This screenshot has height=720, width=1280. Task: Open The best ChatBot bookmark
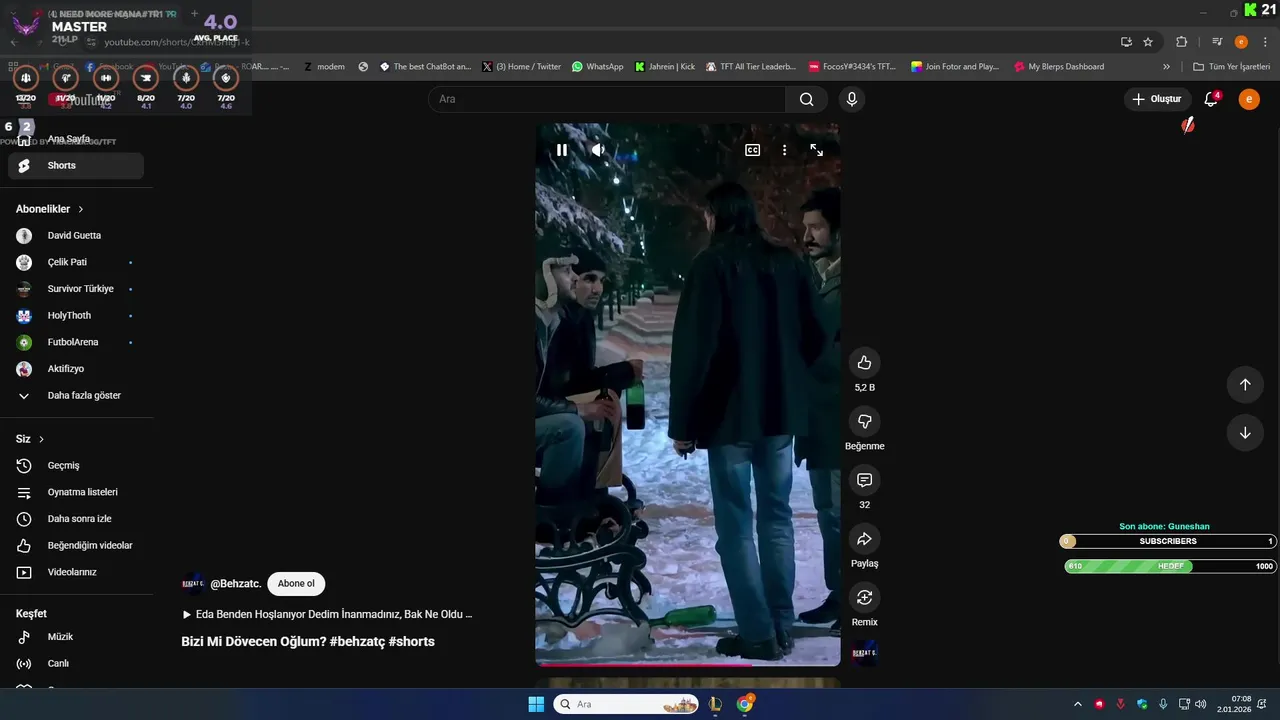coord(425,67)
